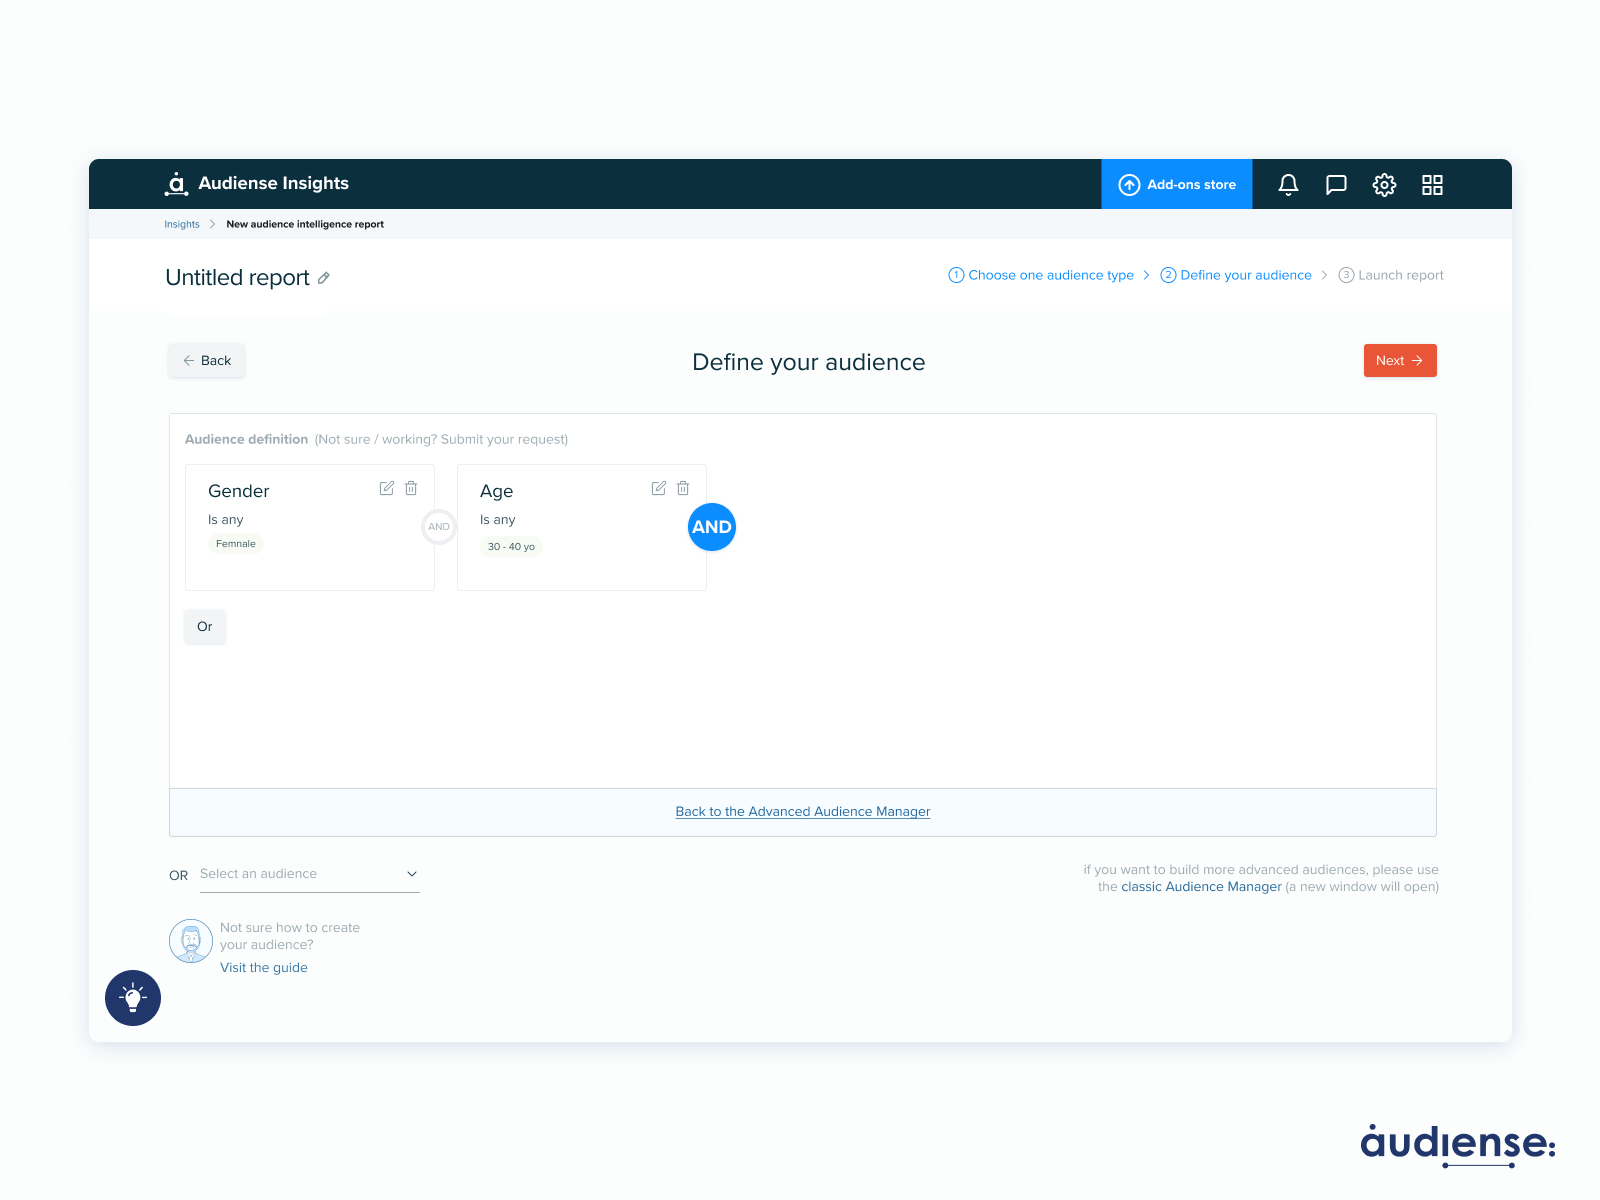This screenshot has width=1600, height=1200.
Task: Open the notifications bell icon
Action: tap(1288, 184)
